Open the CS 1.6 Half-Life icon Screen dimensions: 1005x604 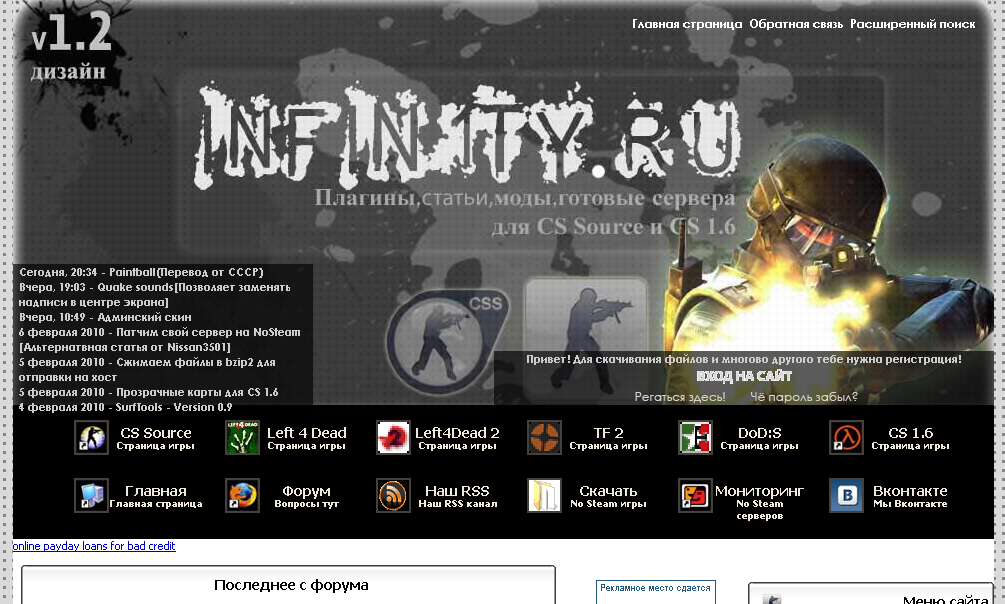[x=846, y=437]
